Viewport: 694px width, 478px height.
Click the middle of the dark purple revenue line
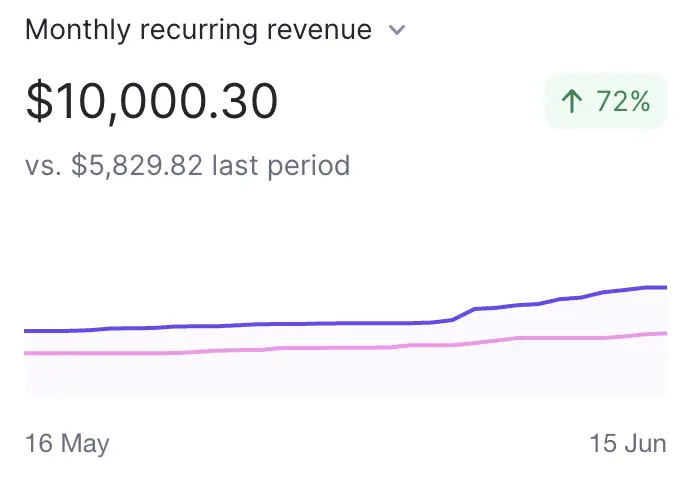(345, 323)
